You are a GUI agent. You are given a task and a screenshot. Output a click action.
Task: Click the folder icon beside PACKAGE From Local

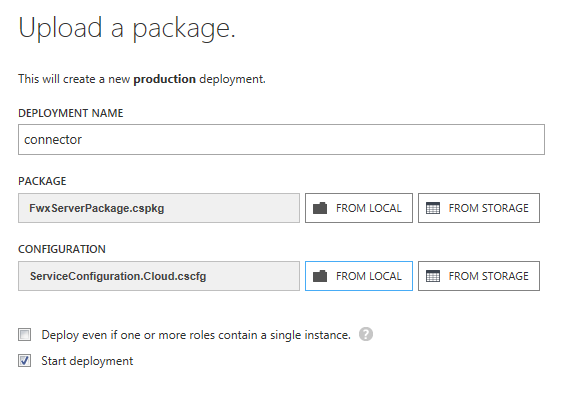(320, 208)
